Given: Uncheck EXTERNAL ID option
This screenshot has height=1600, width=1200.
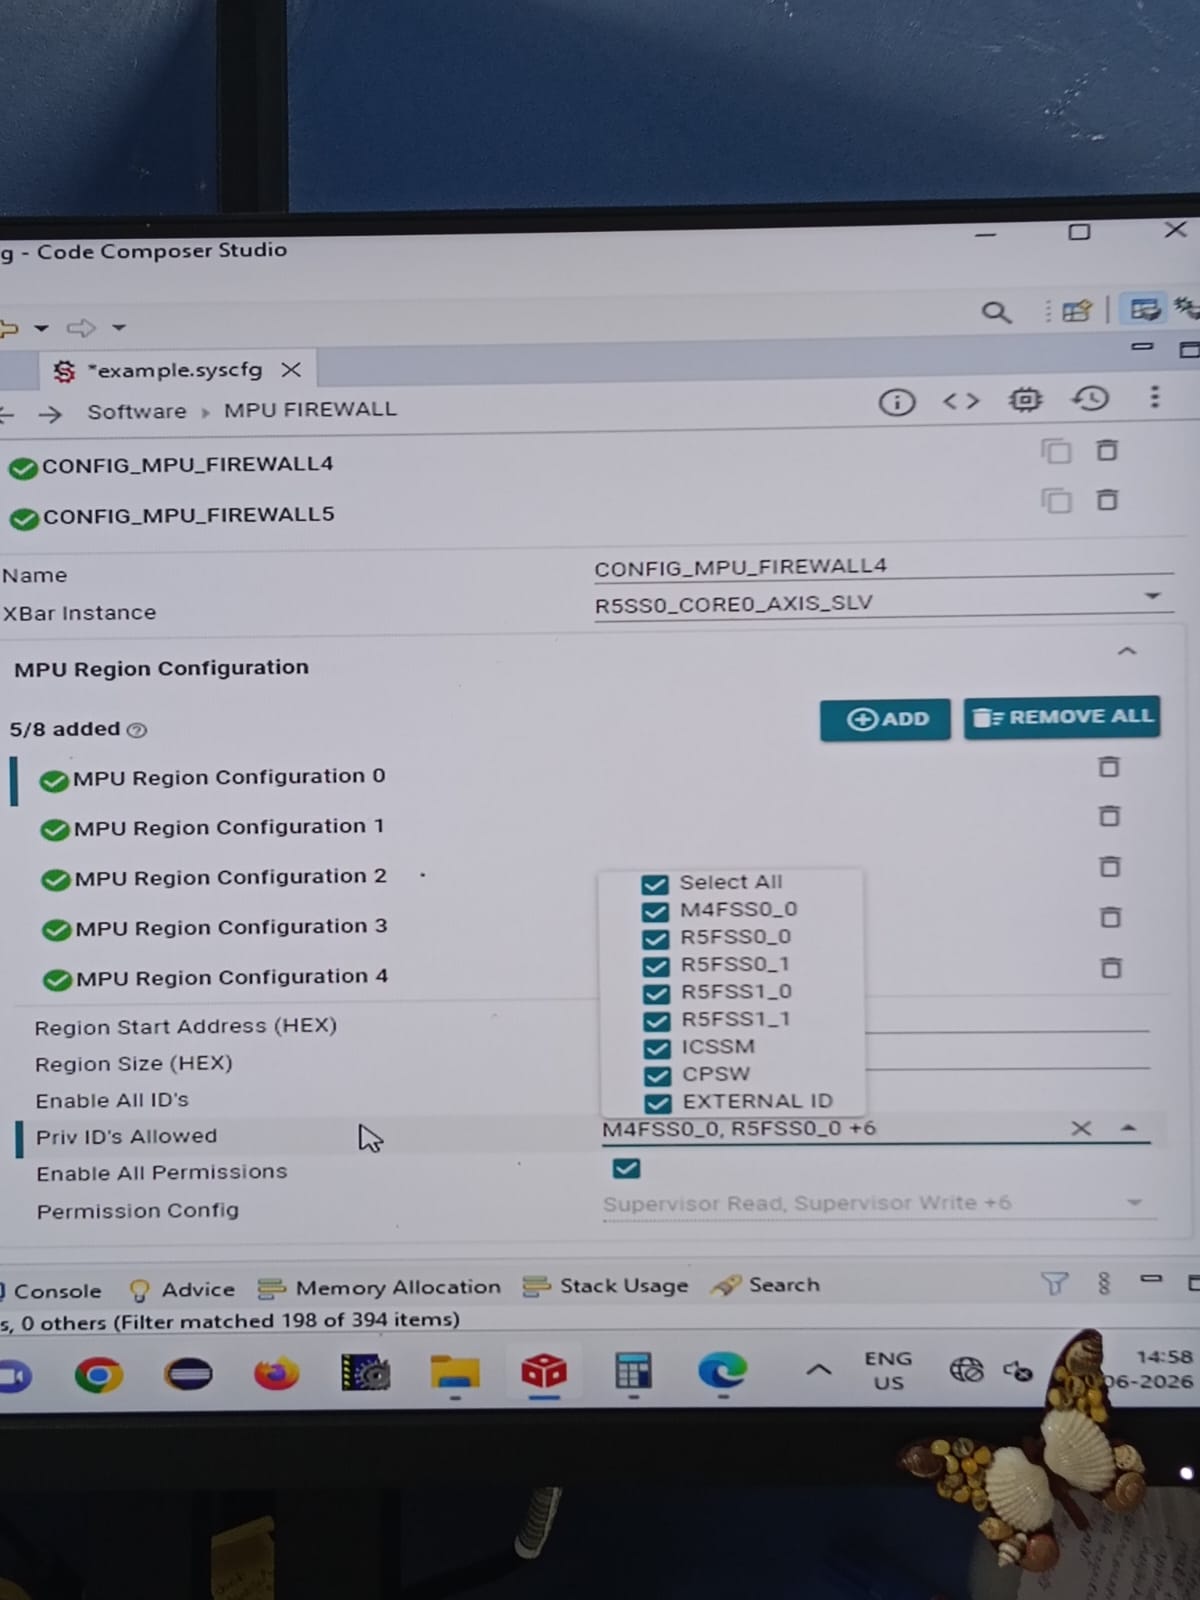Looking at the screenshot, I should coord(658,1103).
